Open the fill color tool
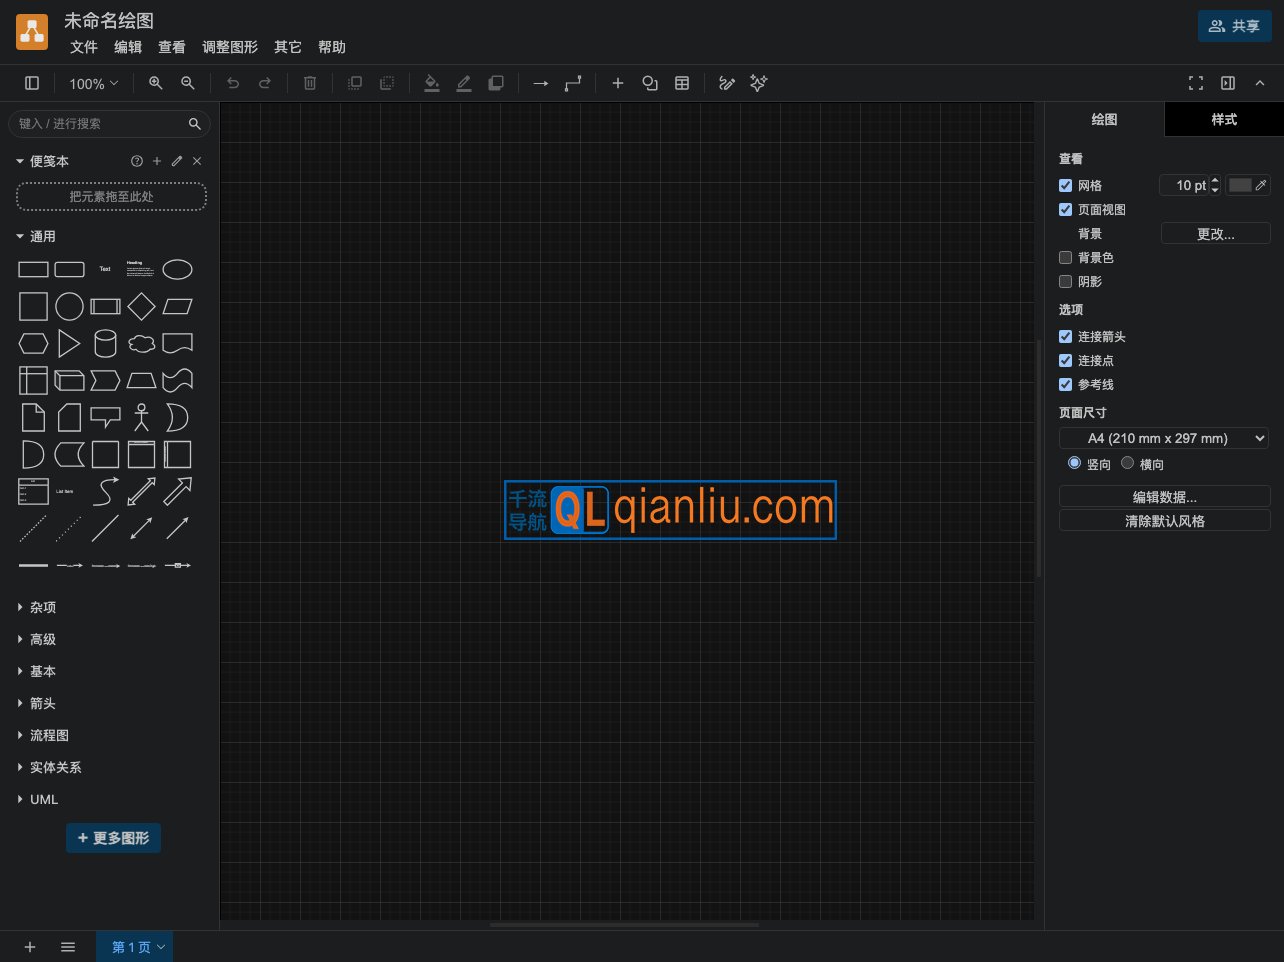Viewport: 1284px width, 962px height. (432, 83)
